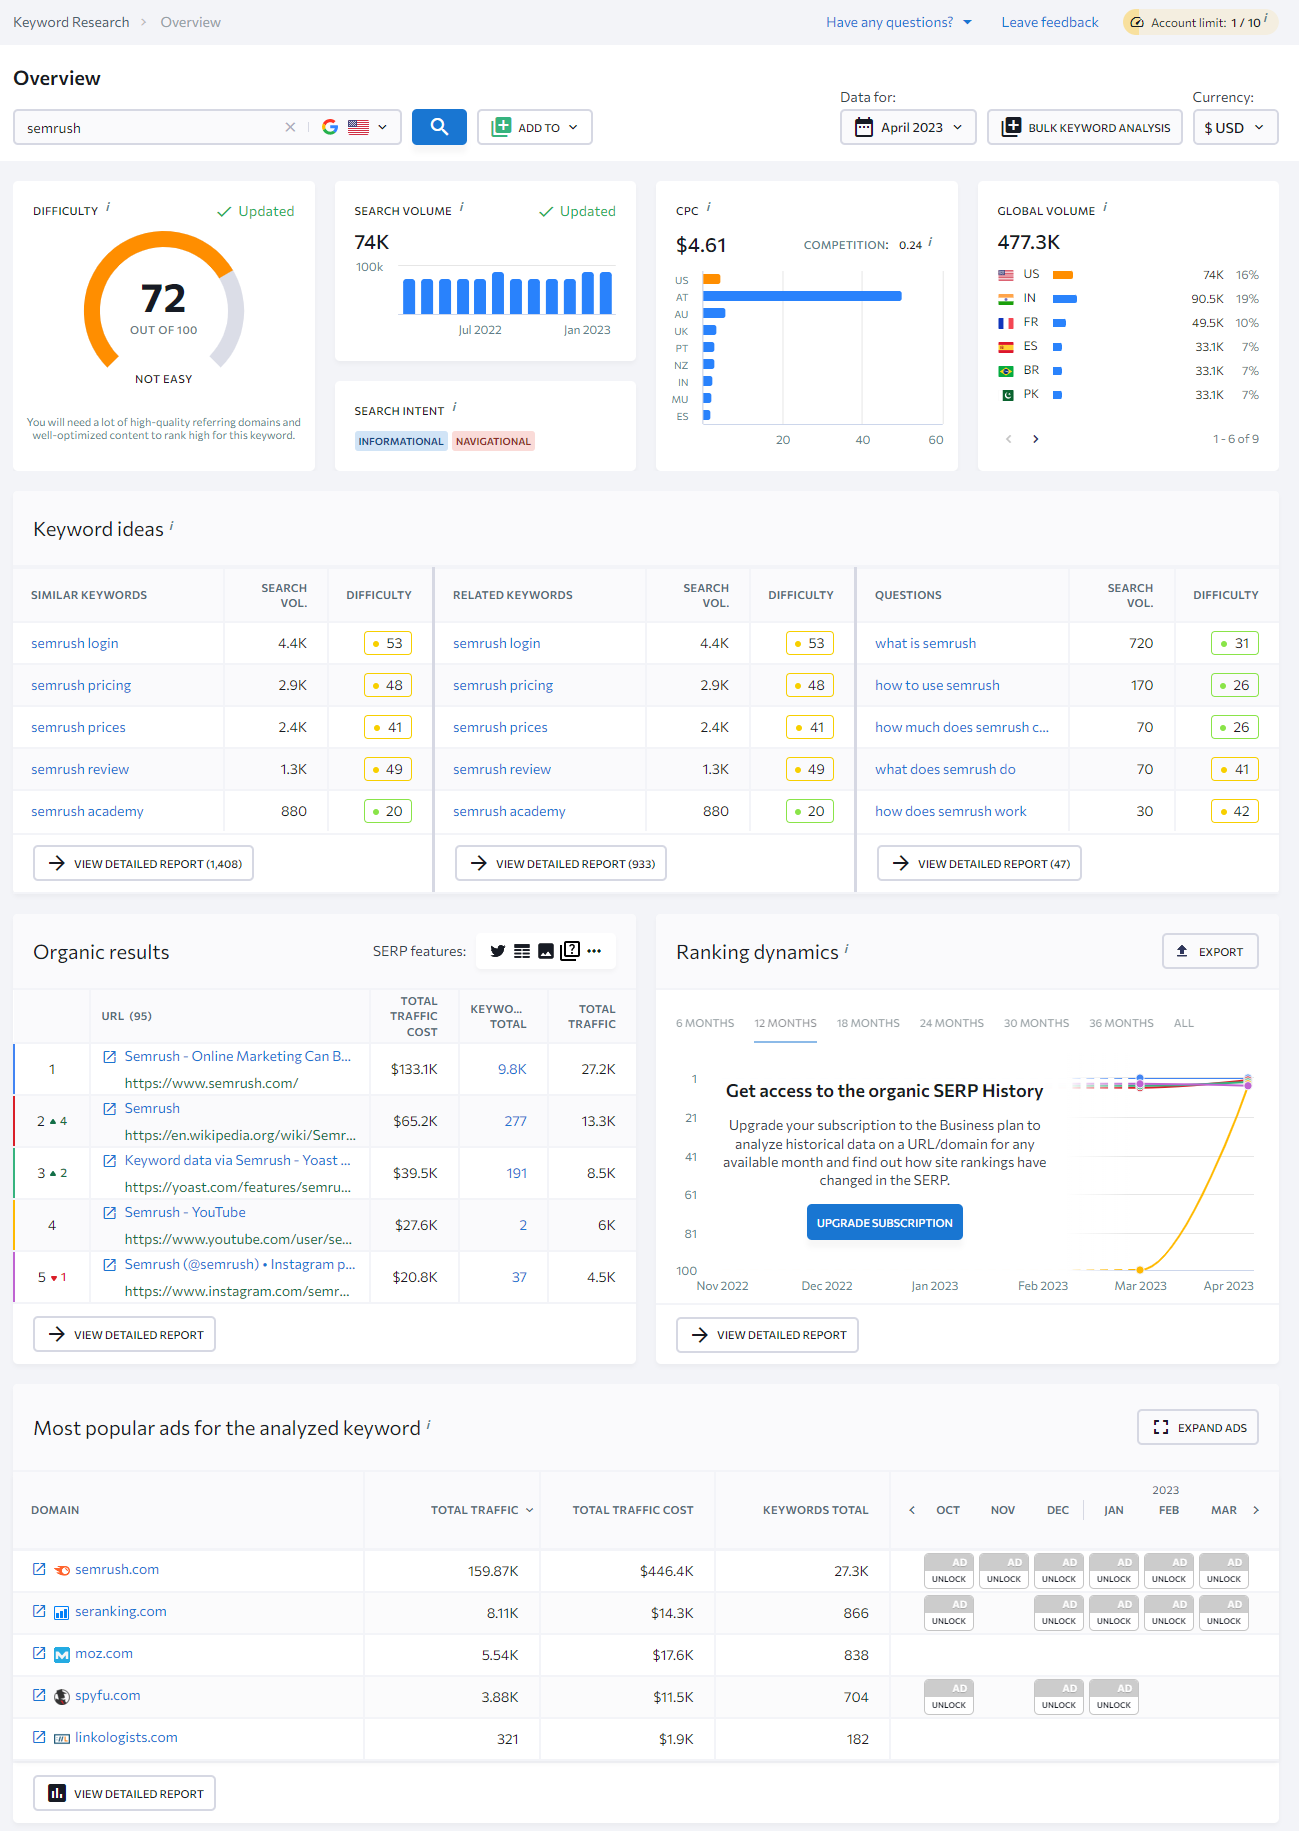Open the USD currency dropdown

(1235, 127)
